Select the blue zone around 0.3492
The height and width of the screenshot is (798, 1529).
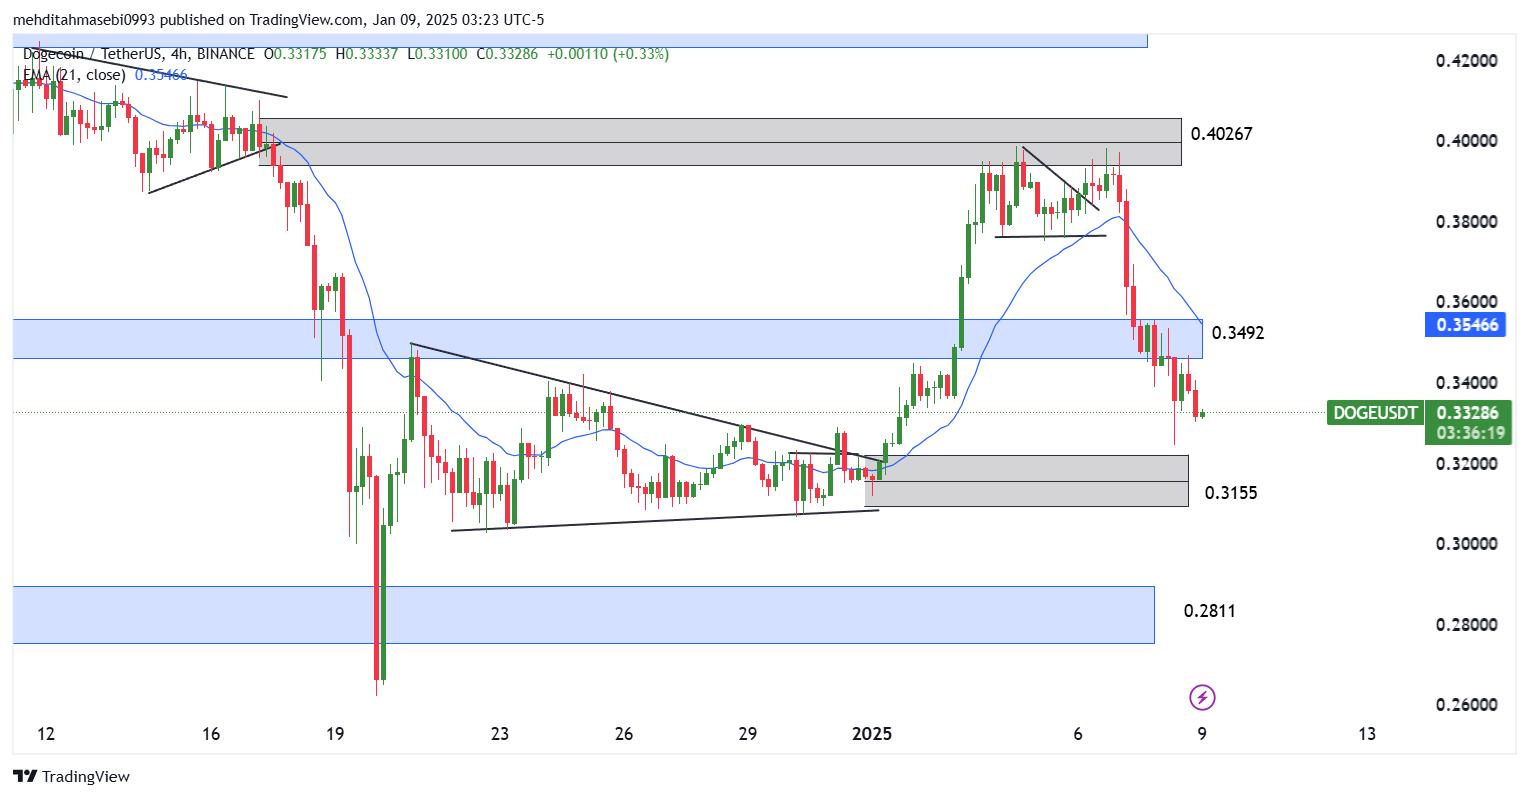tap(608, 339)
